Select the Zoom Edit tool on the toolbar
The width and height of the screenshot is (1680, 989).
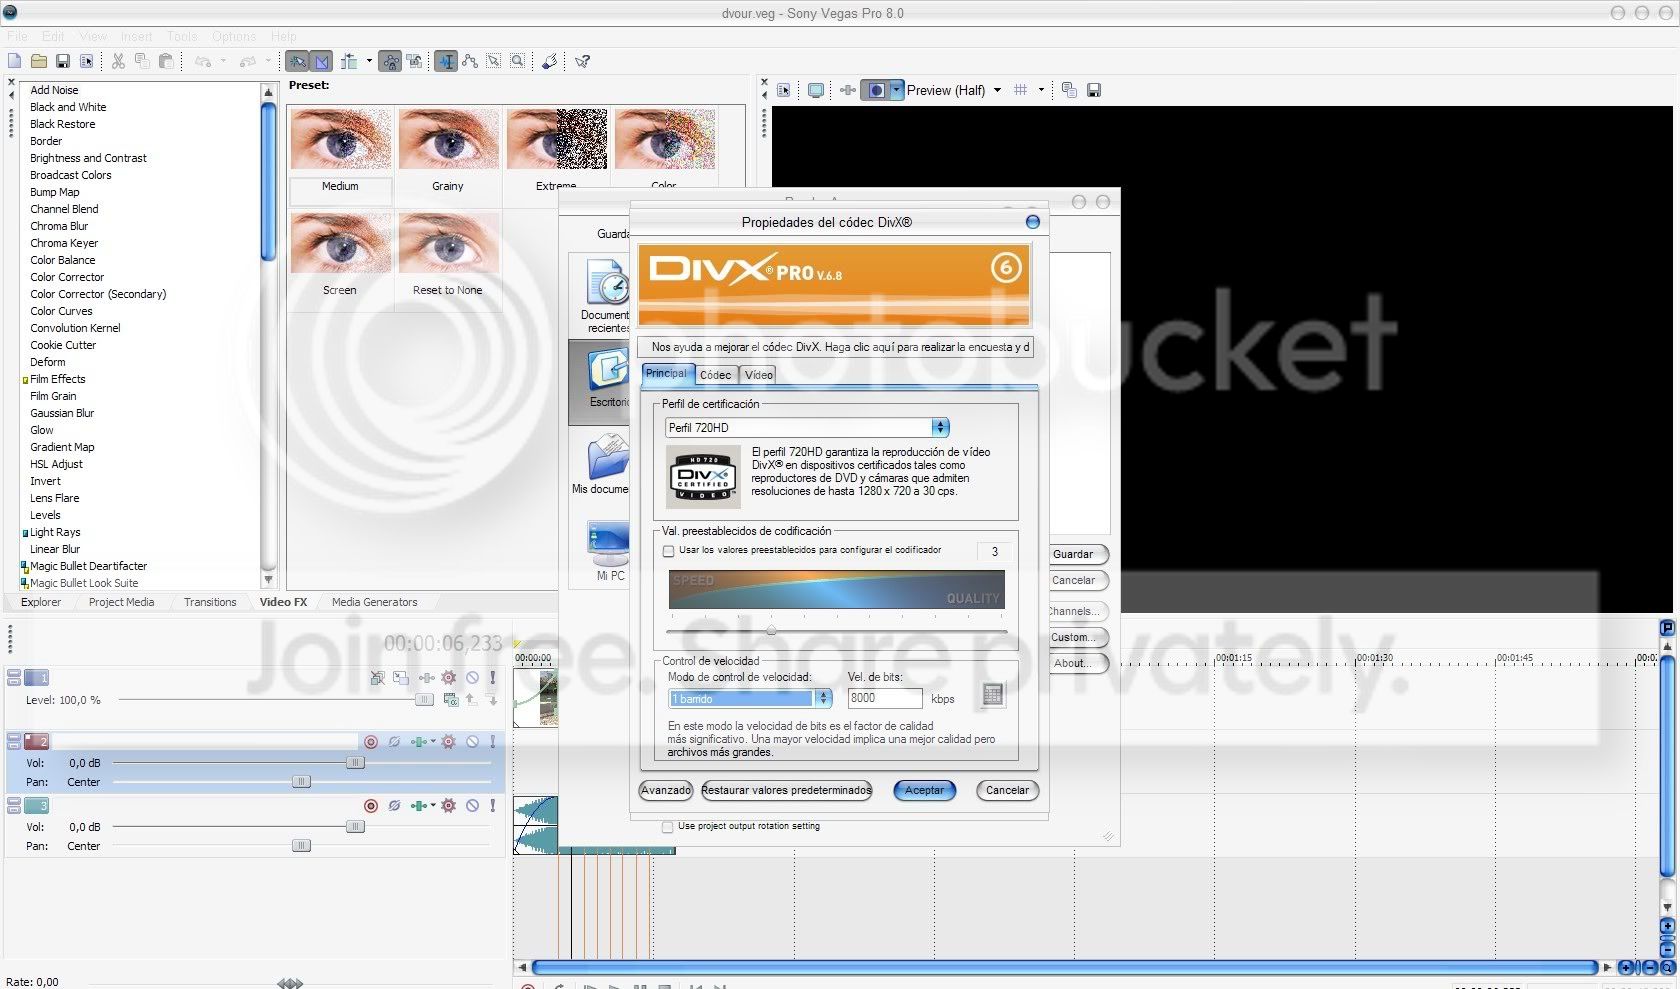point(517,61)
